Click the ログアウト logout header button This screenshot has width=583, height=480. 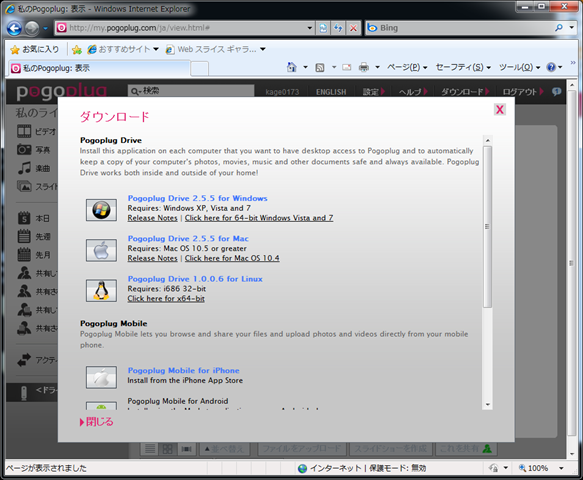tap(523, 92)
